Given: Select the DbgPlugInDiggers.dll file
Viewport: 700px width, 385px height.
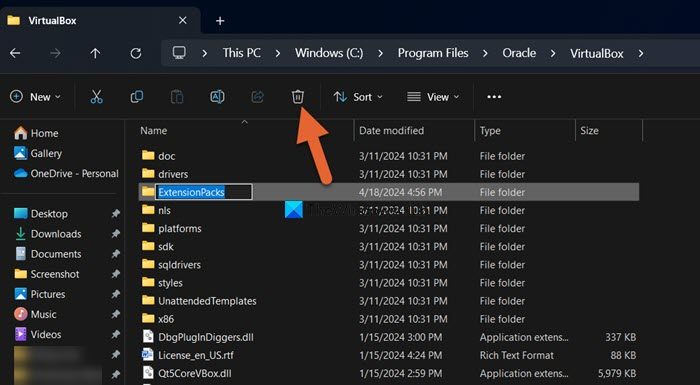Looking at the screenshot, I should (x=389, y=337).
